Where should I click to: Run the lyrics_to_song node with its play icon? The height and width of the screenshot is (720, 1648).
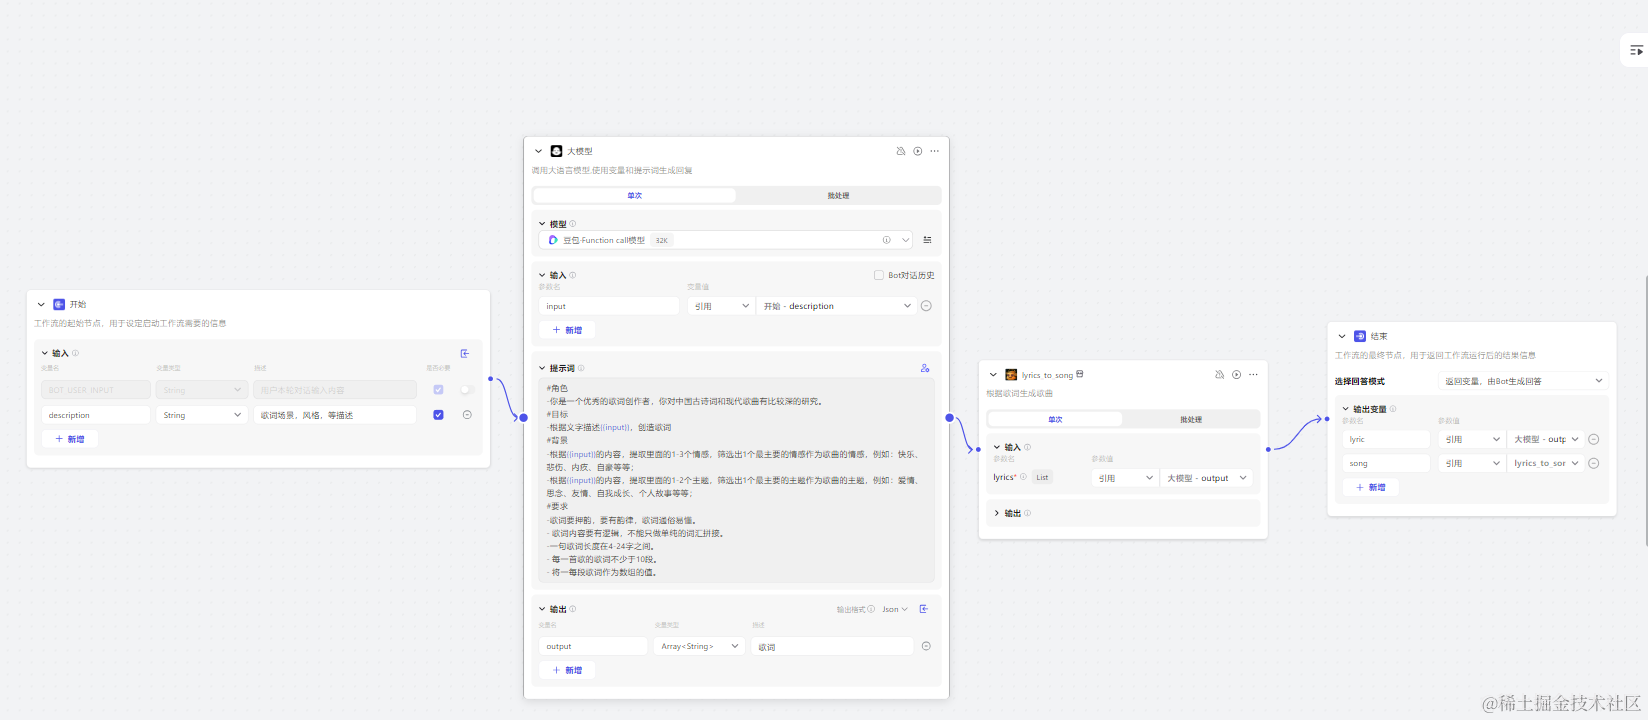(1236, 375)
